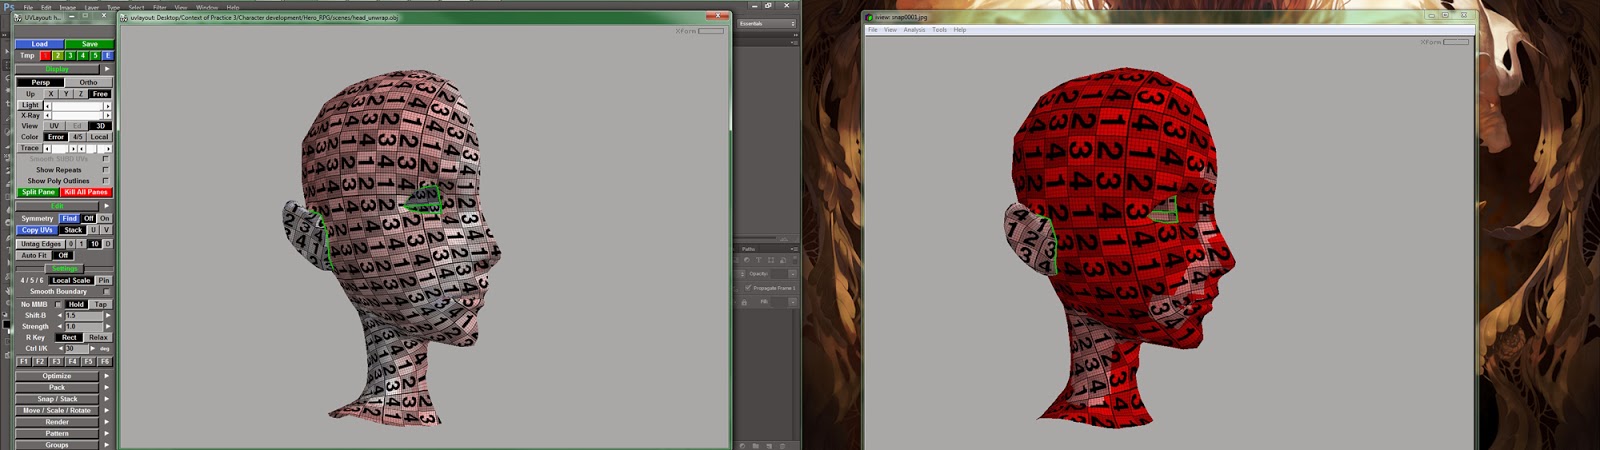
Task: Click X-Ray slider left arrow
Action: [47, 116]
